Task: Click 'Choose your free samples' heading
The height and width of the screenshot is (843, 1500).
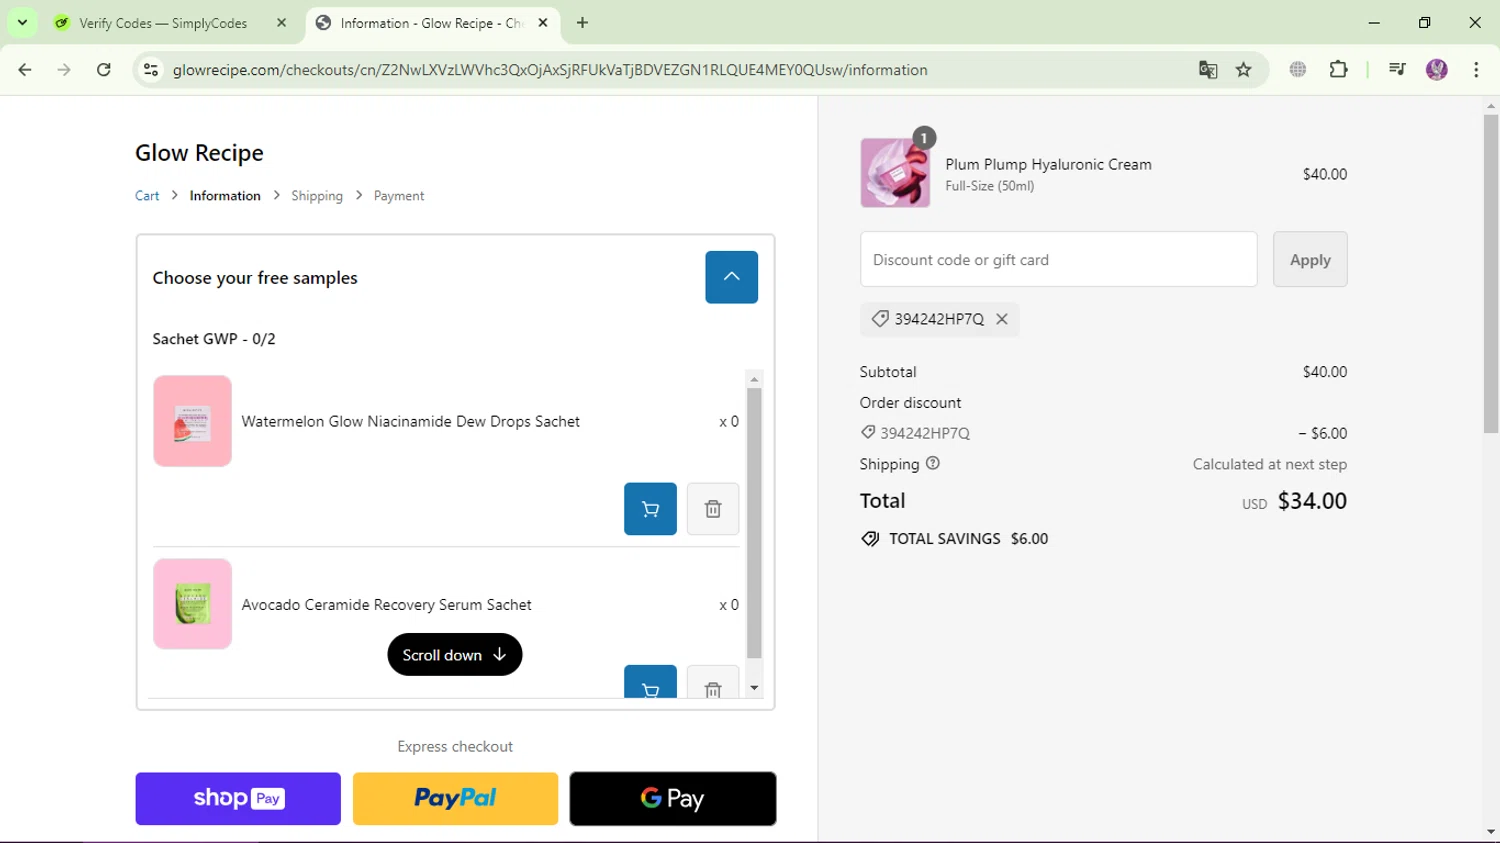Action: coord(255,278)
